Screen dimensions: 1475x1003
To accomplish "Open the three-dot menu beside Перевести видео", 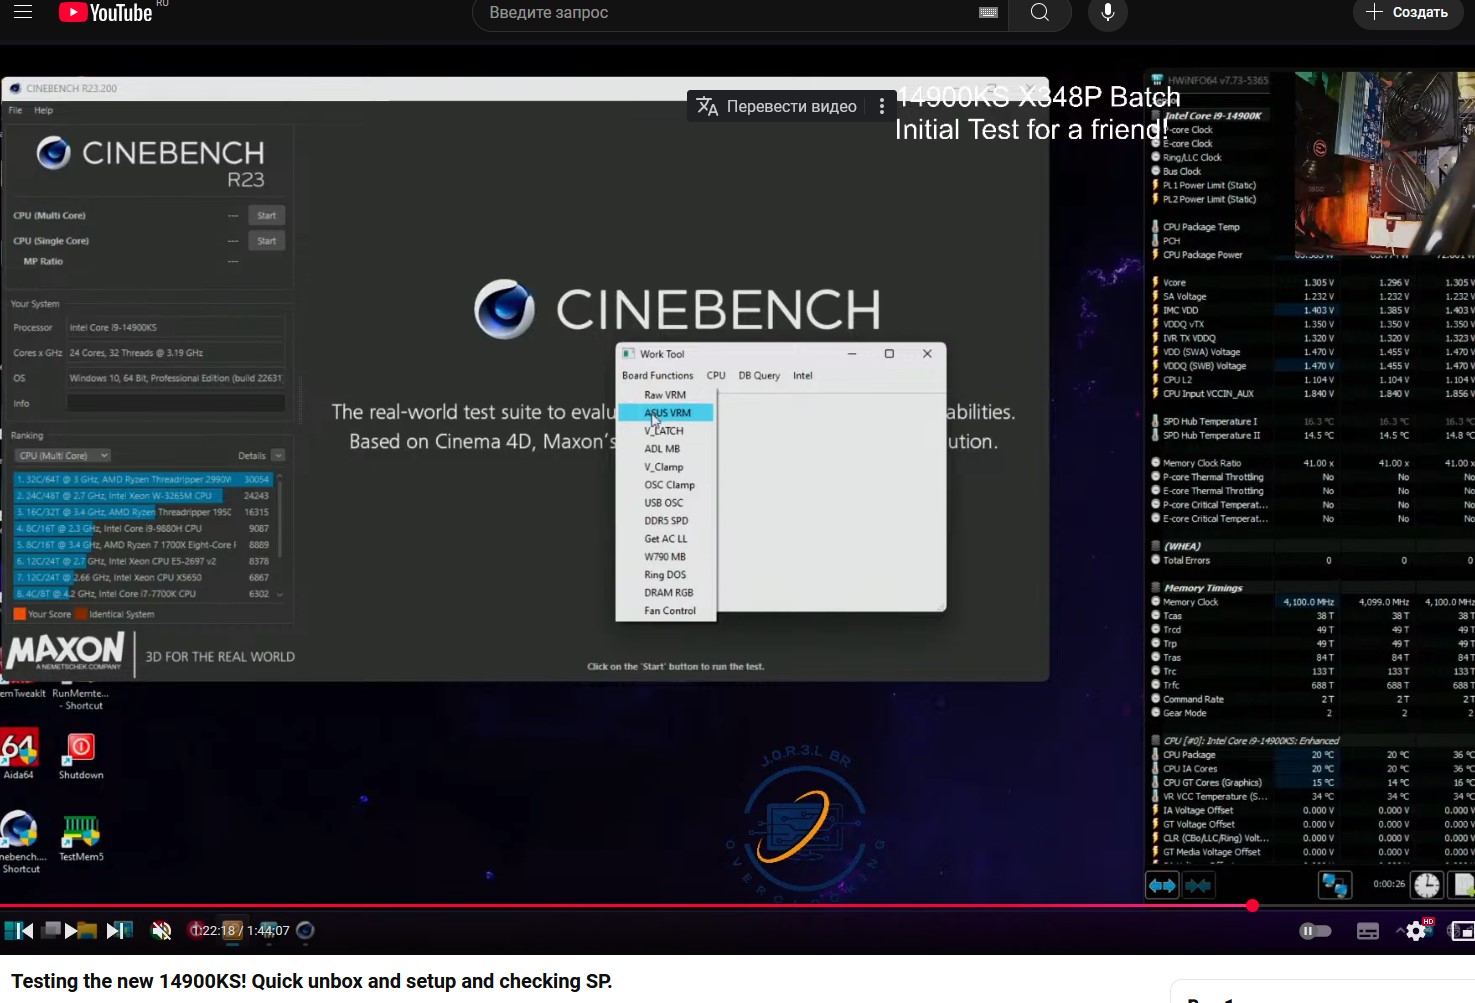I will point(881,106).
